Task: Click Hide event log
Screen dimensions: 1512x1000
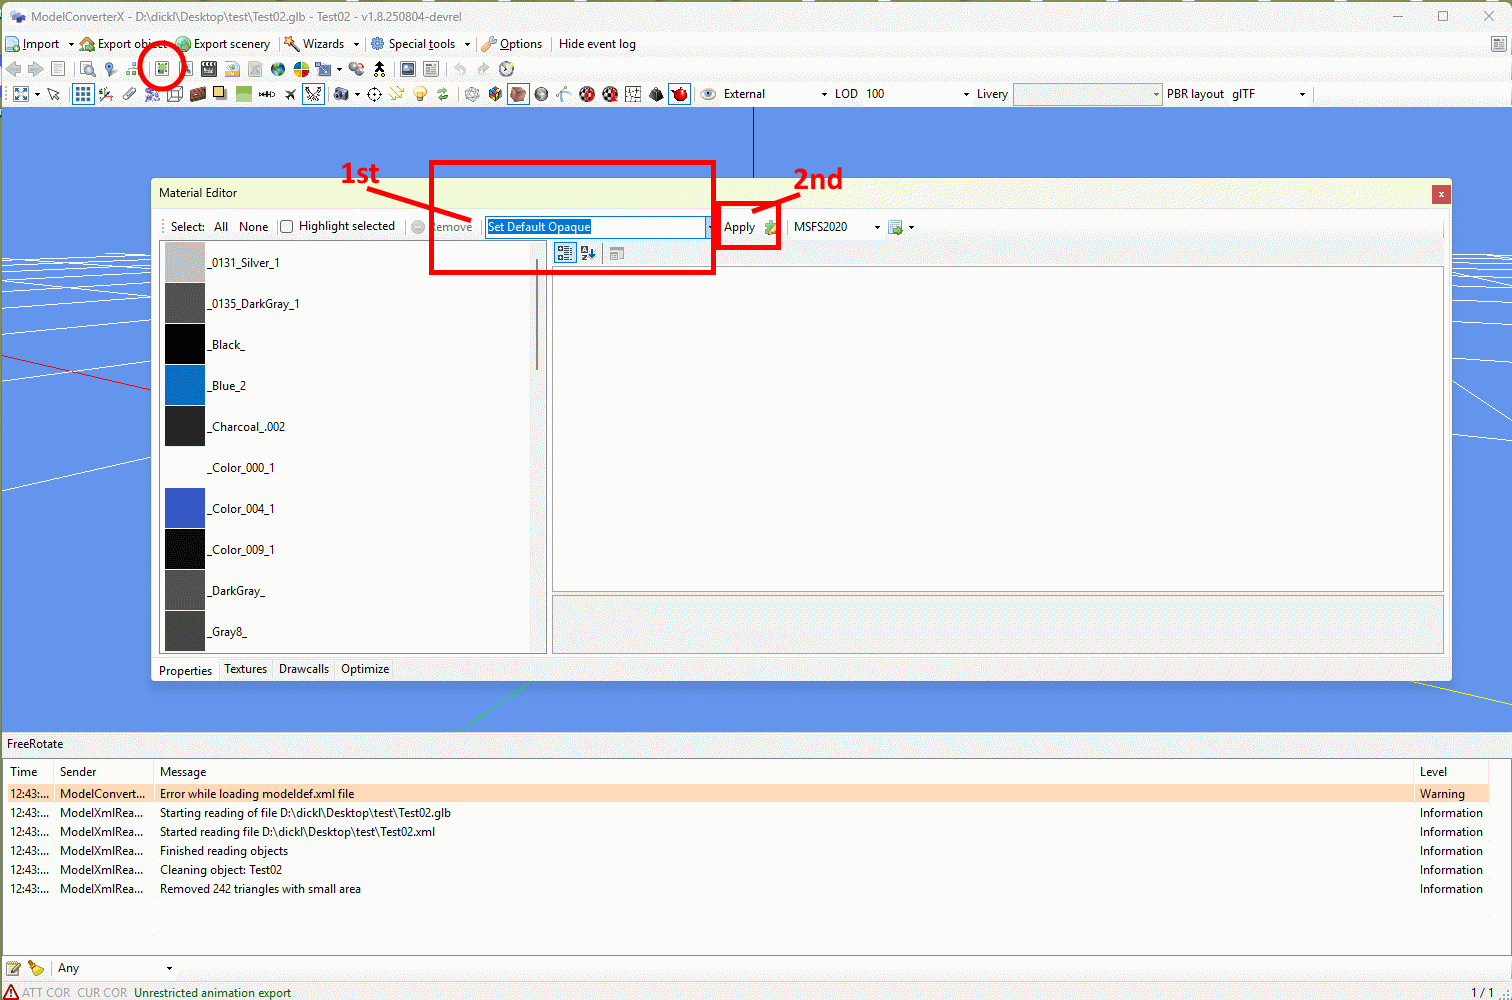Action: coord(597,44)
